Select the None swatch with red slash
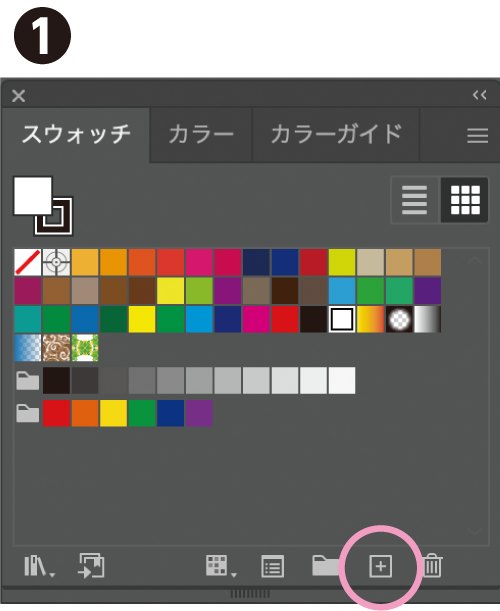 point(28,262)
